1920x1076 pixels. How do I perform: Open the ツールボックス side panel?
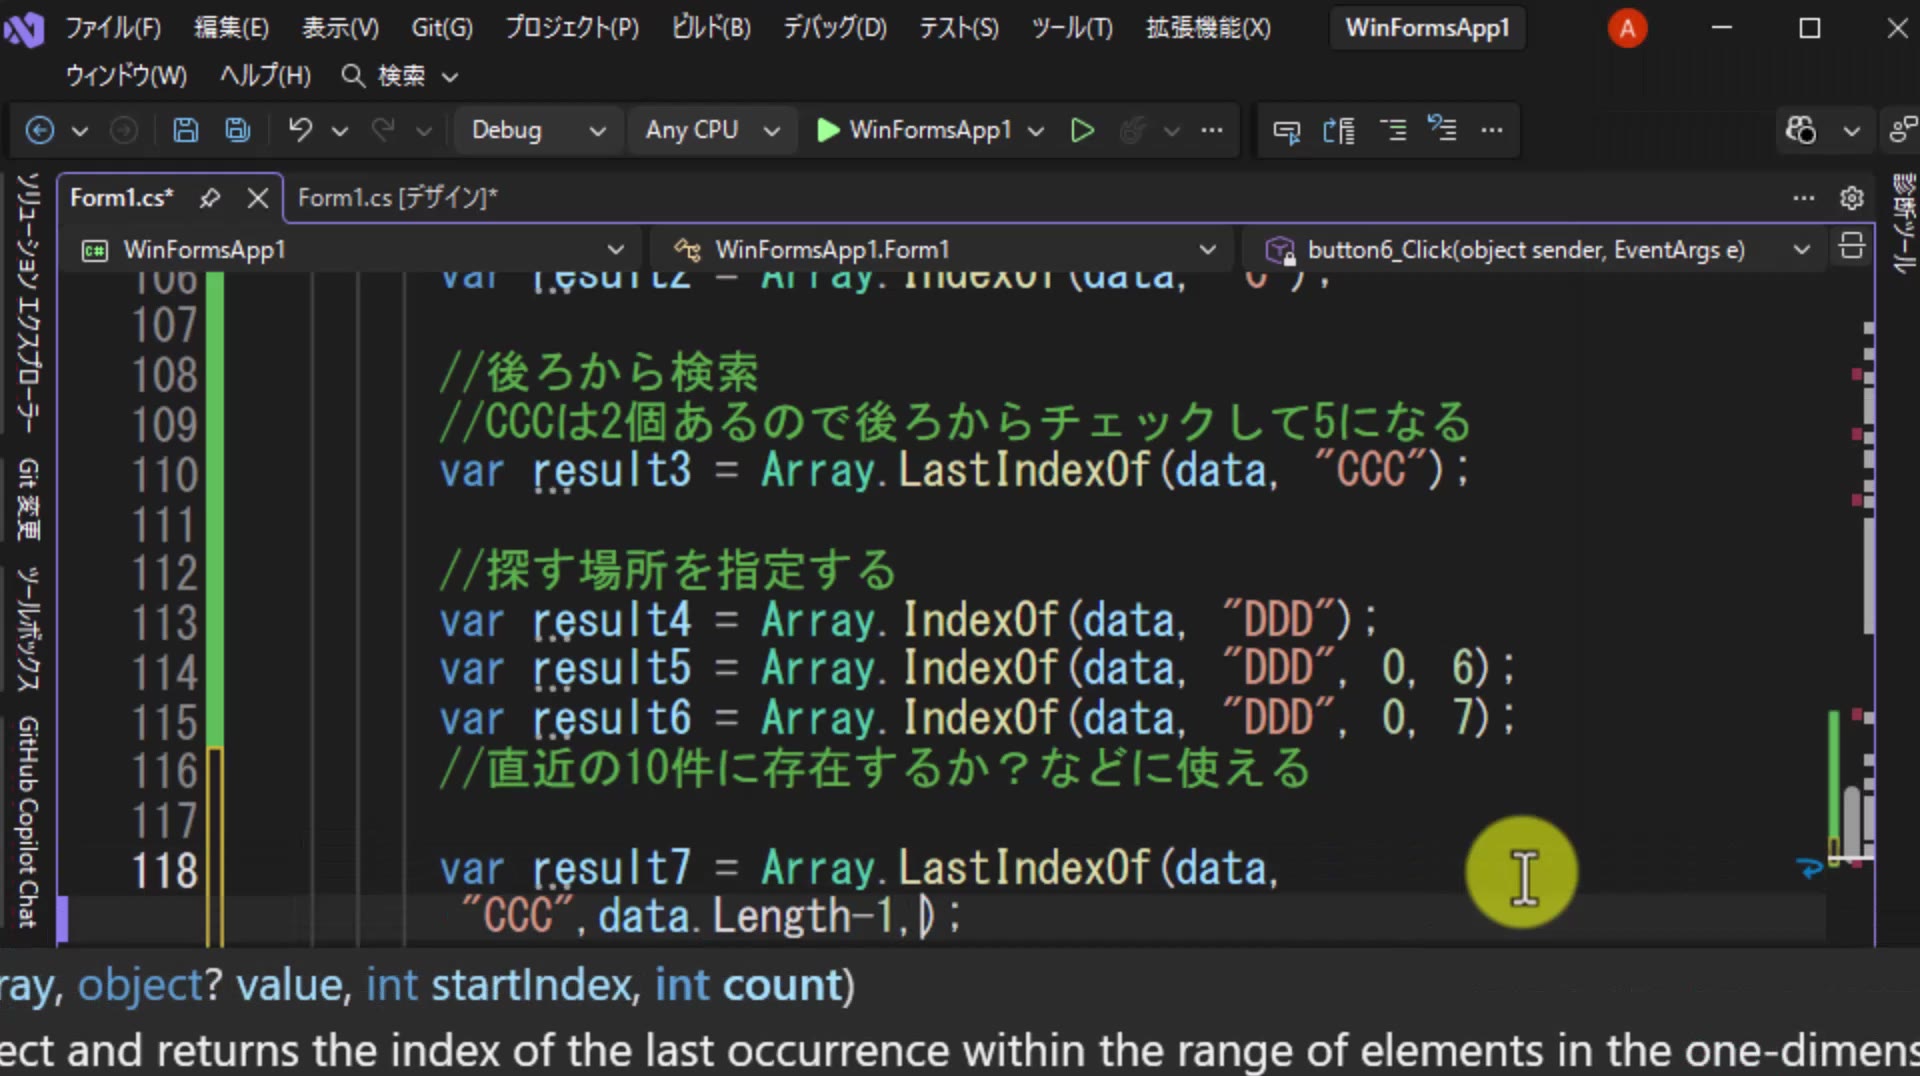click(28, 629)
